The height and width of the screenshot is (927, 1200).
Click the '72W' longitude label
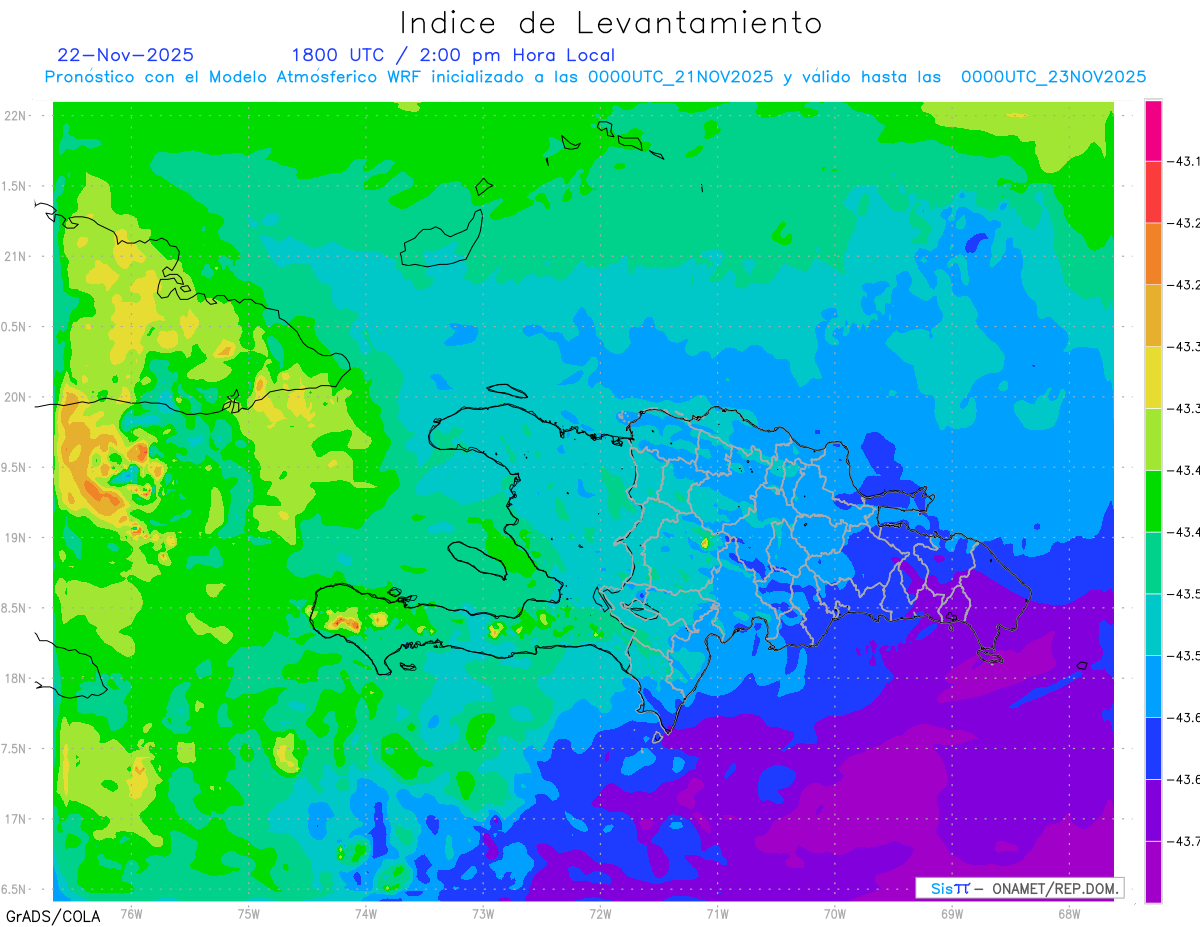click(600, 914)
